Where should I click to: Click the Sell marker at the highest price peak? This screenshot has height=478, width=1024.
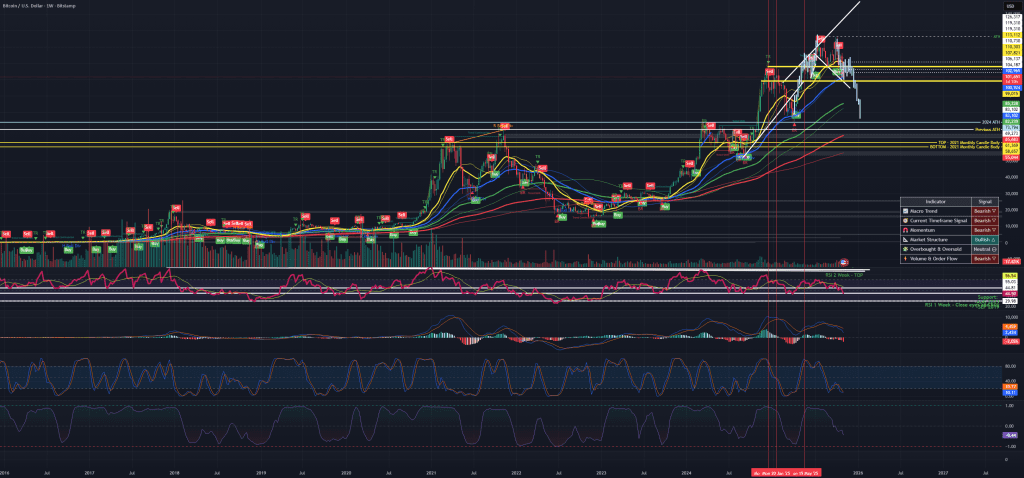(821, 40)
